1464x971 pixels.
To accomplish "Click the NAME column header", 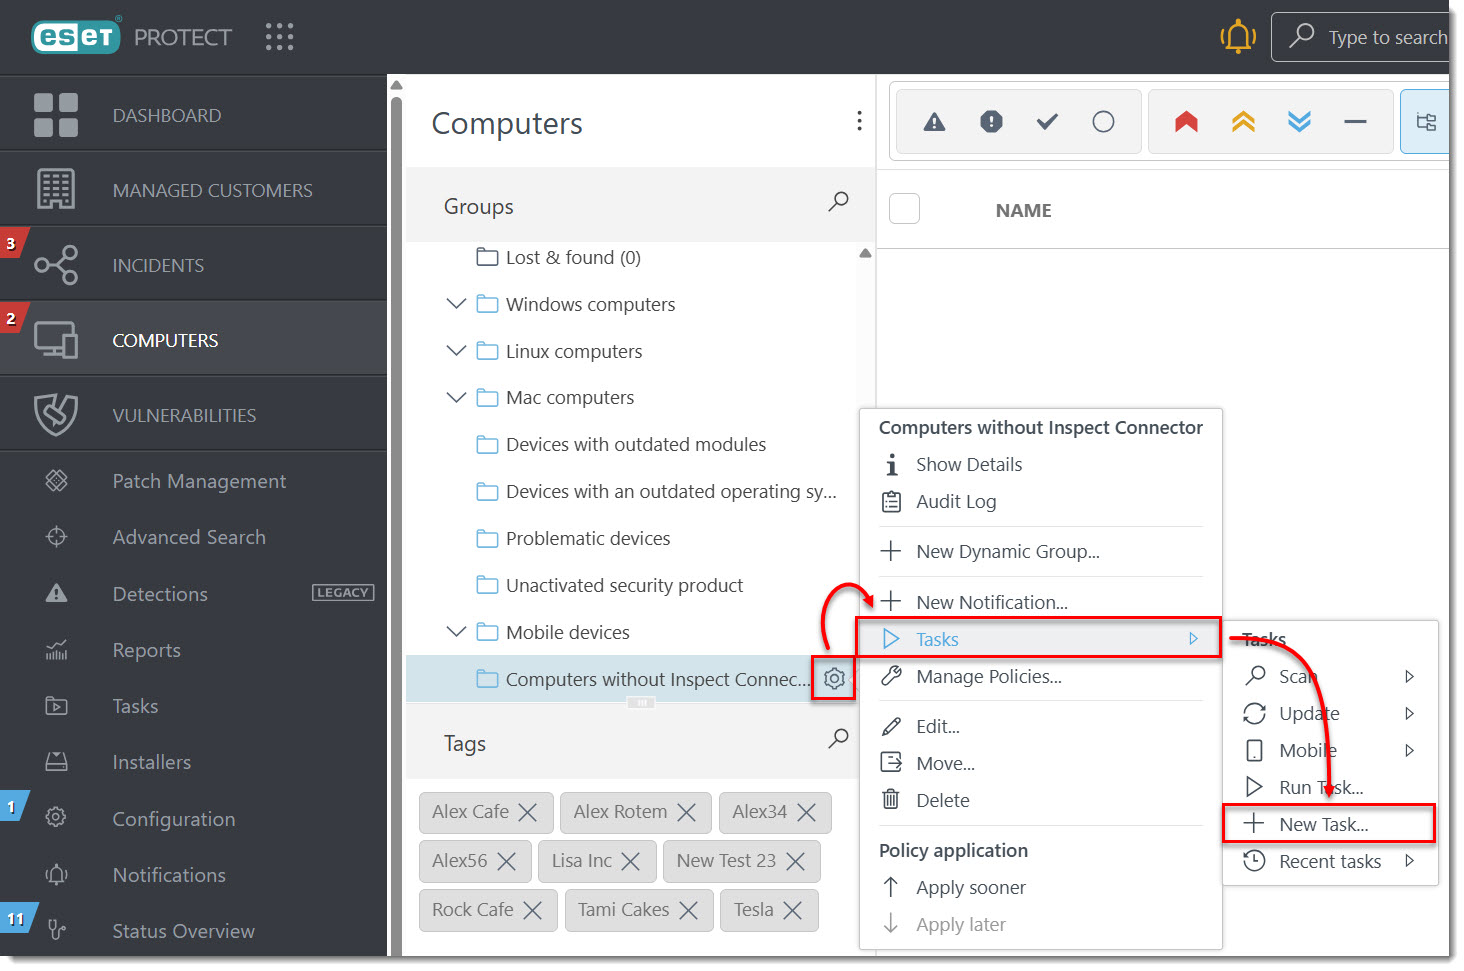I will (x=1023, y=210).
